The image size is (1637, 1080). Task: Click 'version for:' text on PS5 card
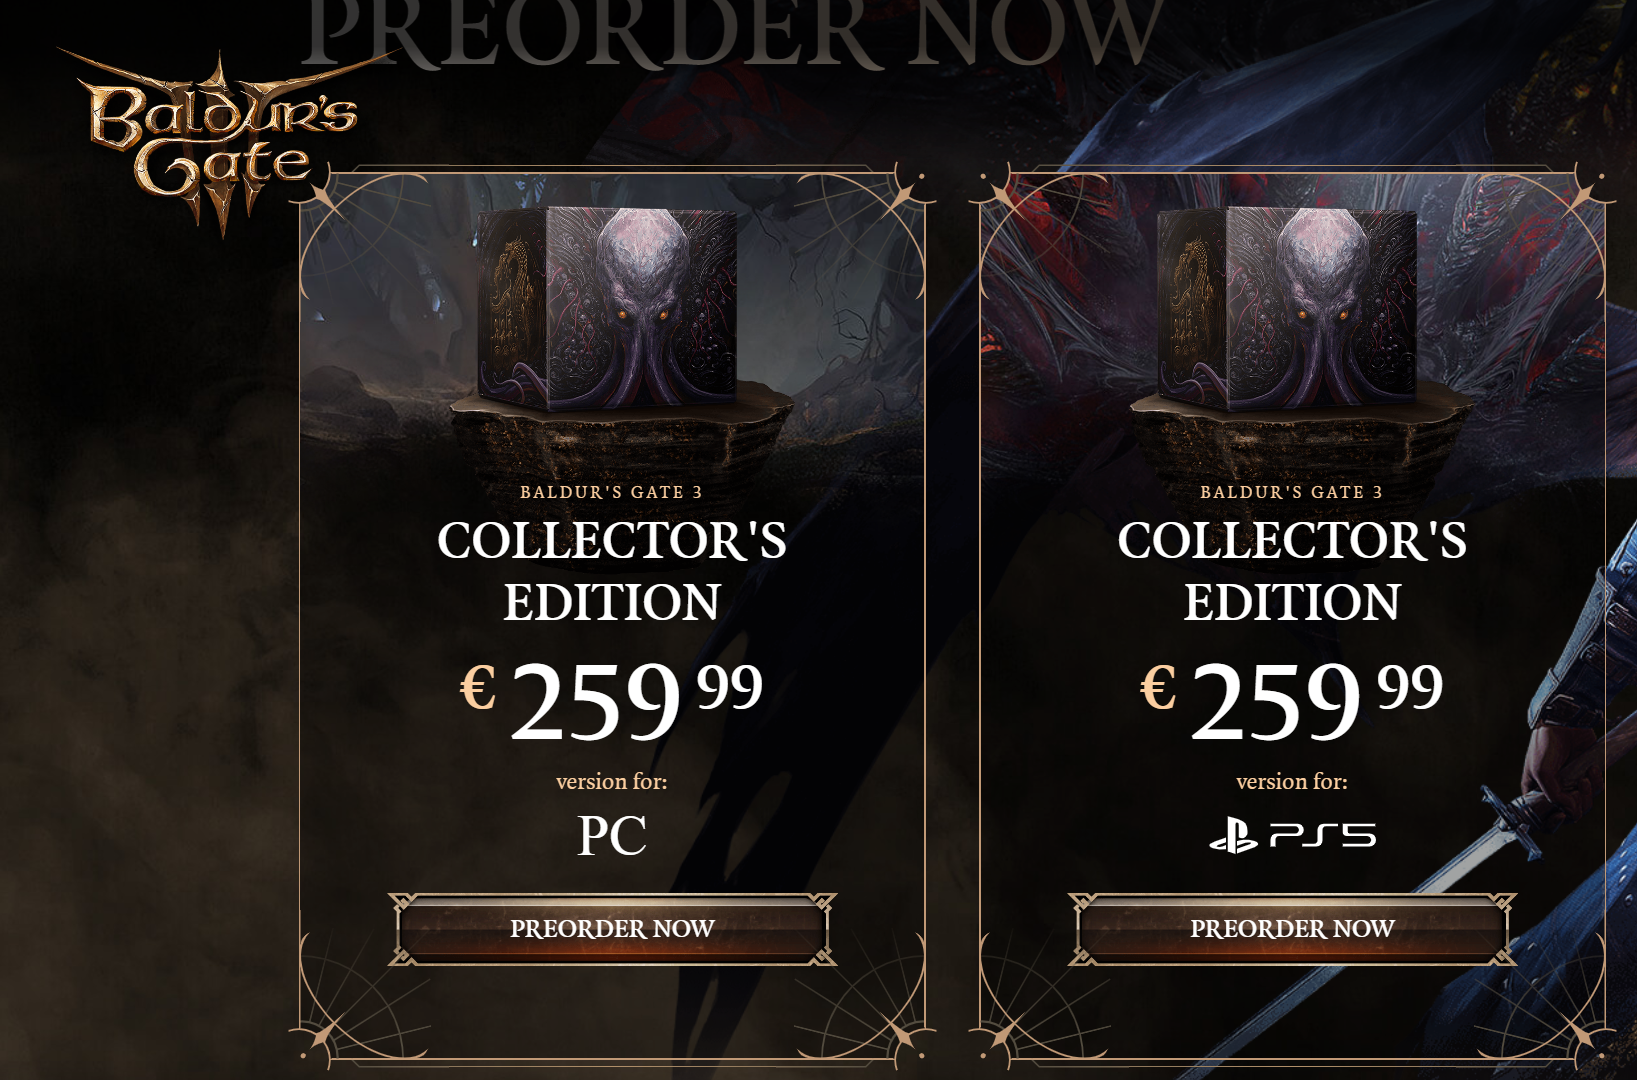(1292, 781)
